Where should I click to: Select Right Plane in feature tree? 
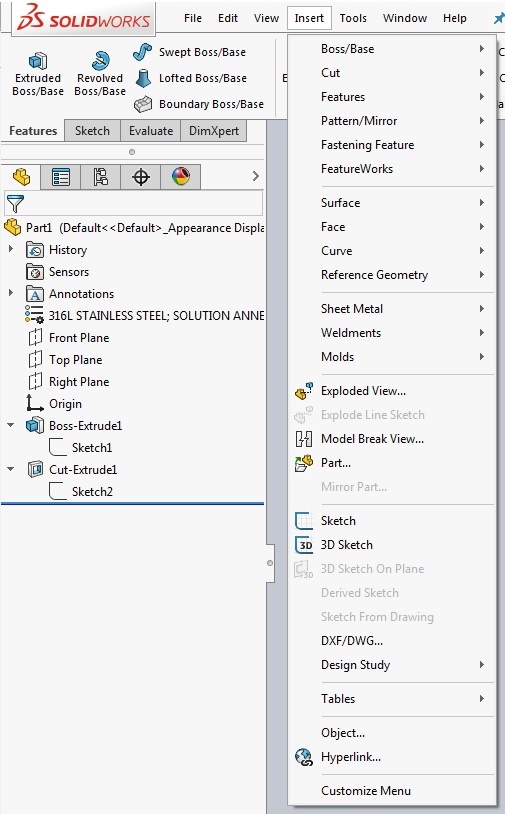point(69,382)
